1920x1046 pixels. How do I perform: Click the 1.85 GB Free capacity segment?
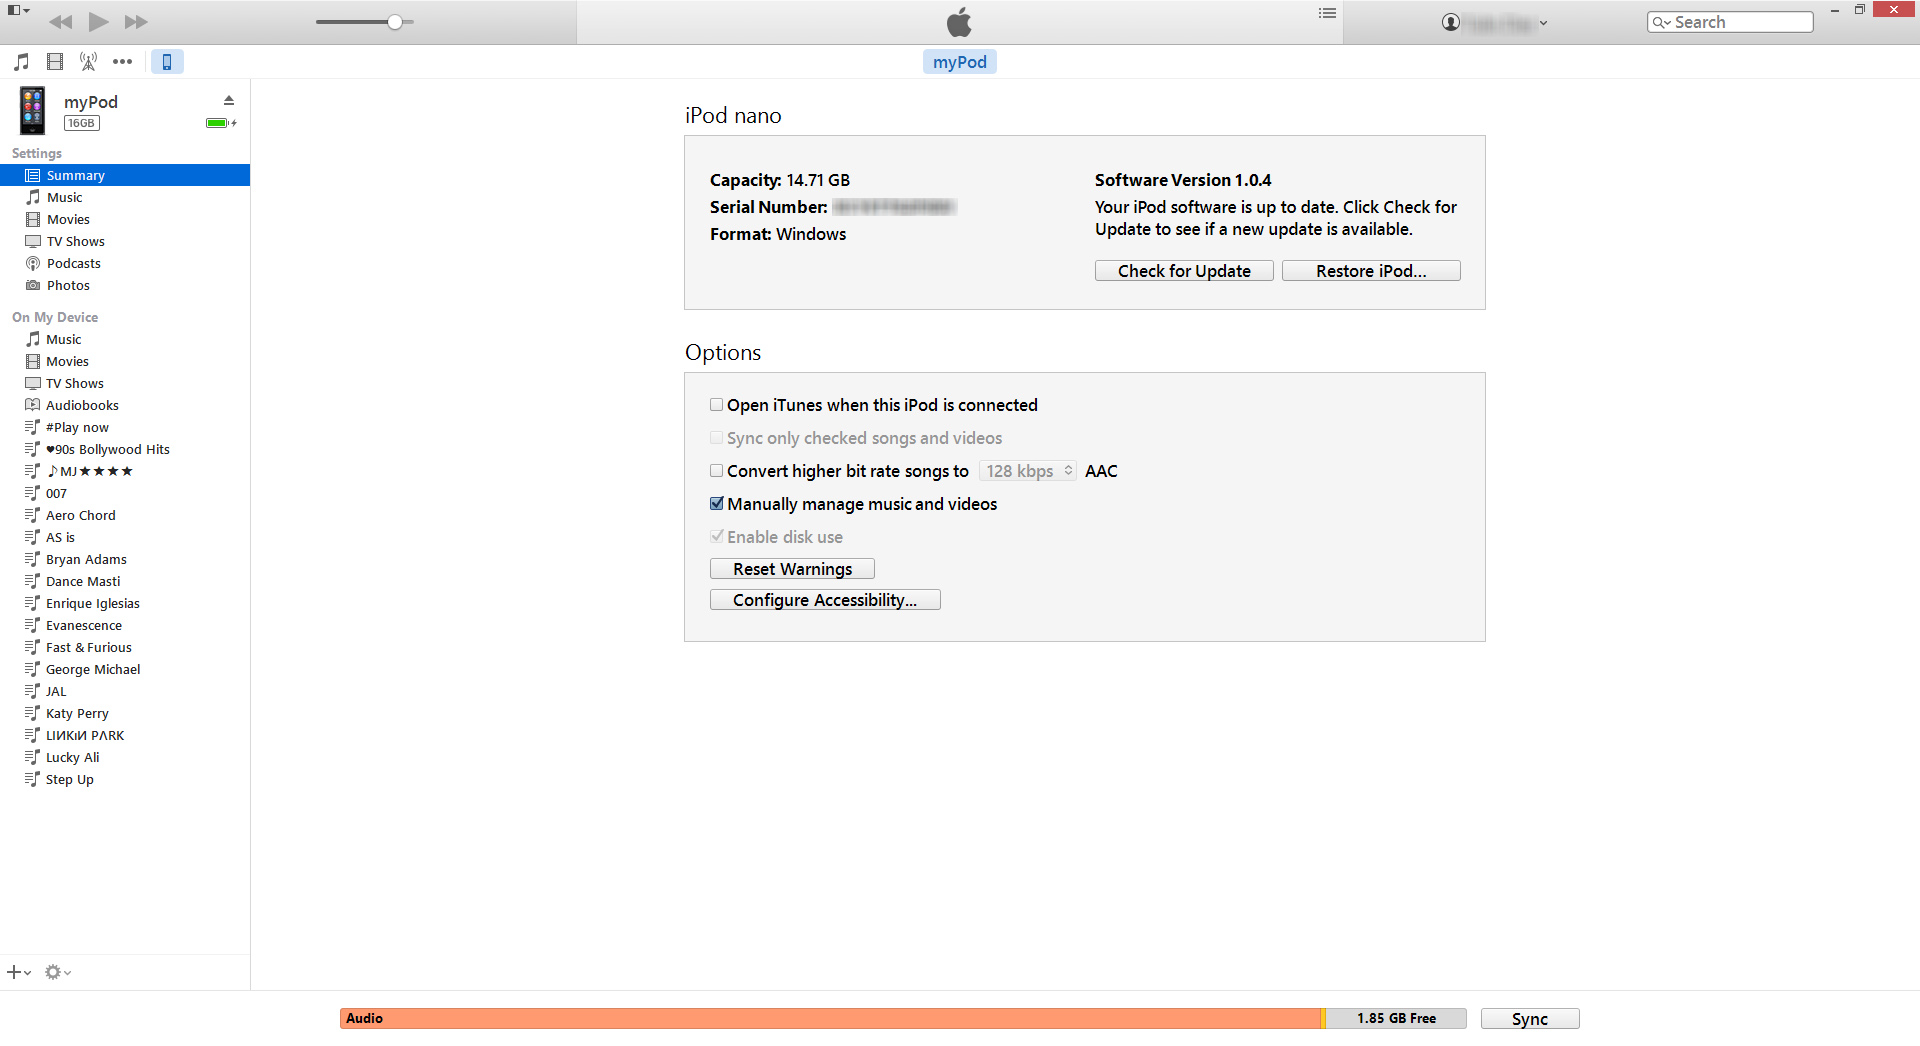tap(1396, 1018)
